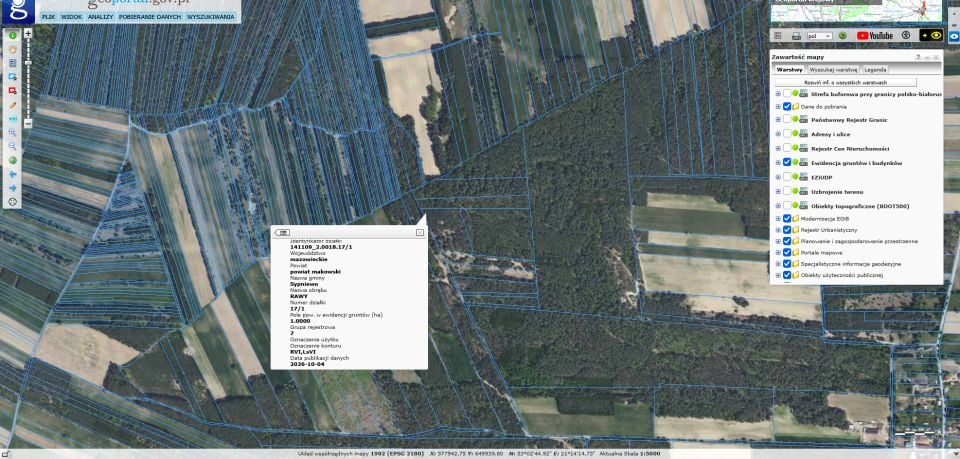Click the printer icon

tap(796, 36)
